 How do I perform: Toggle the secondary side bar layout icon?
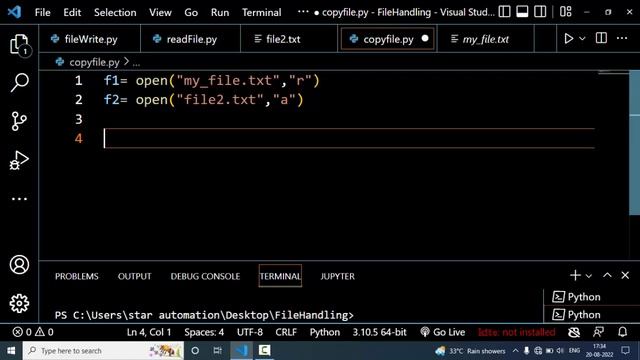coord(540,12)
